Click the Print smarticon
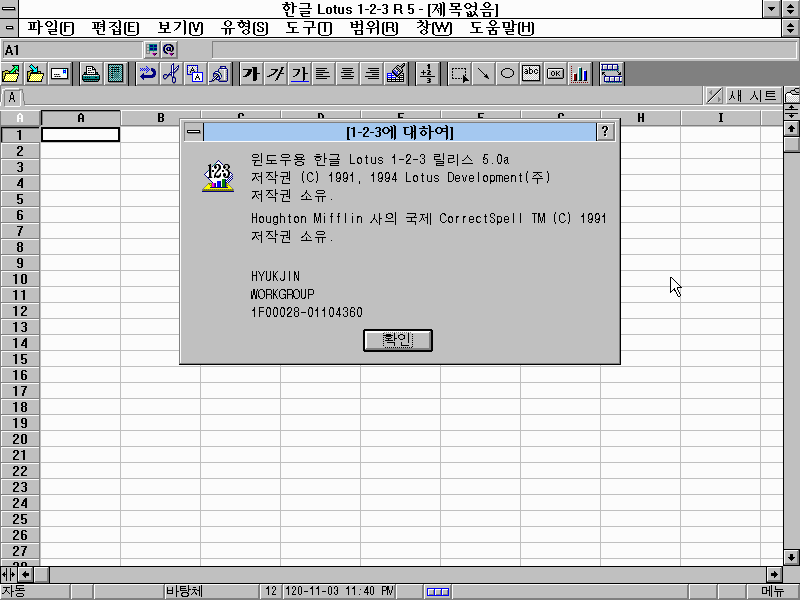The height and width of the screenshot is (600, 800). click(91, 74)
